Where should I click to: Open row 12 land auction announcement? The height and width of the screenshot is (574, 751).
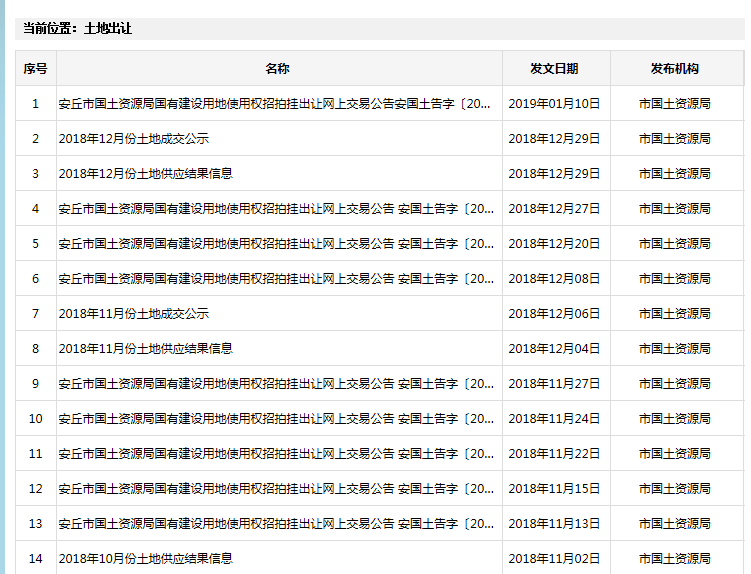coord(276,488)
